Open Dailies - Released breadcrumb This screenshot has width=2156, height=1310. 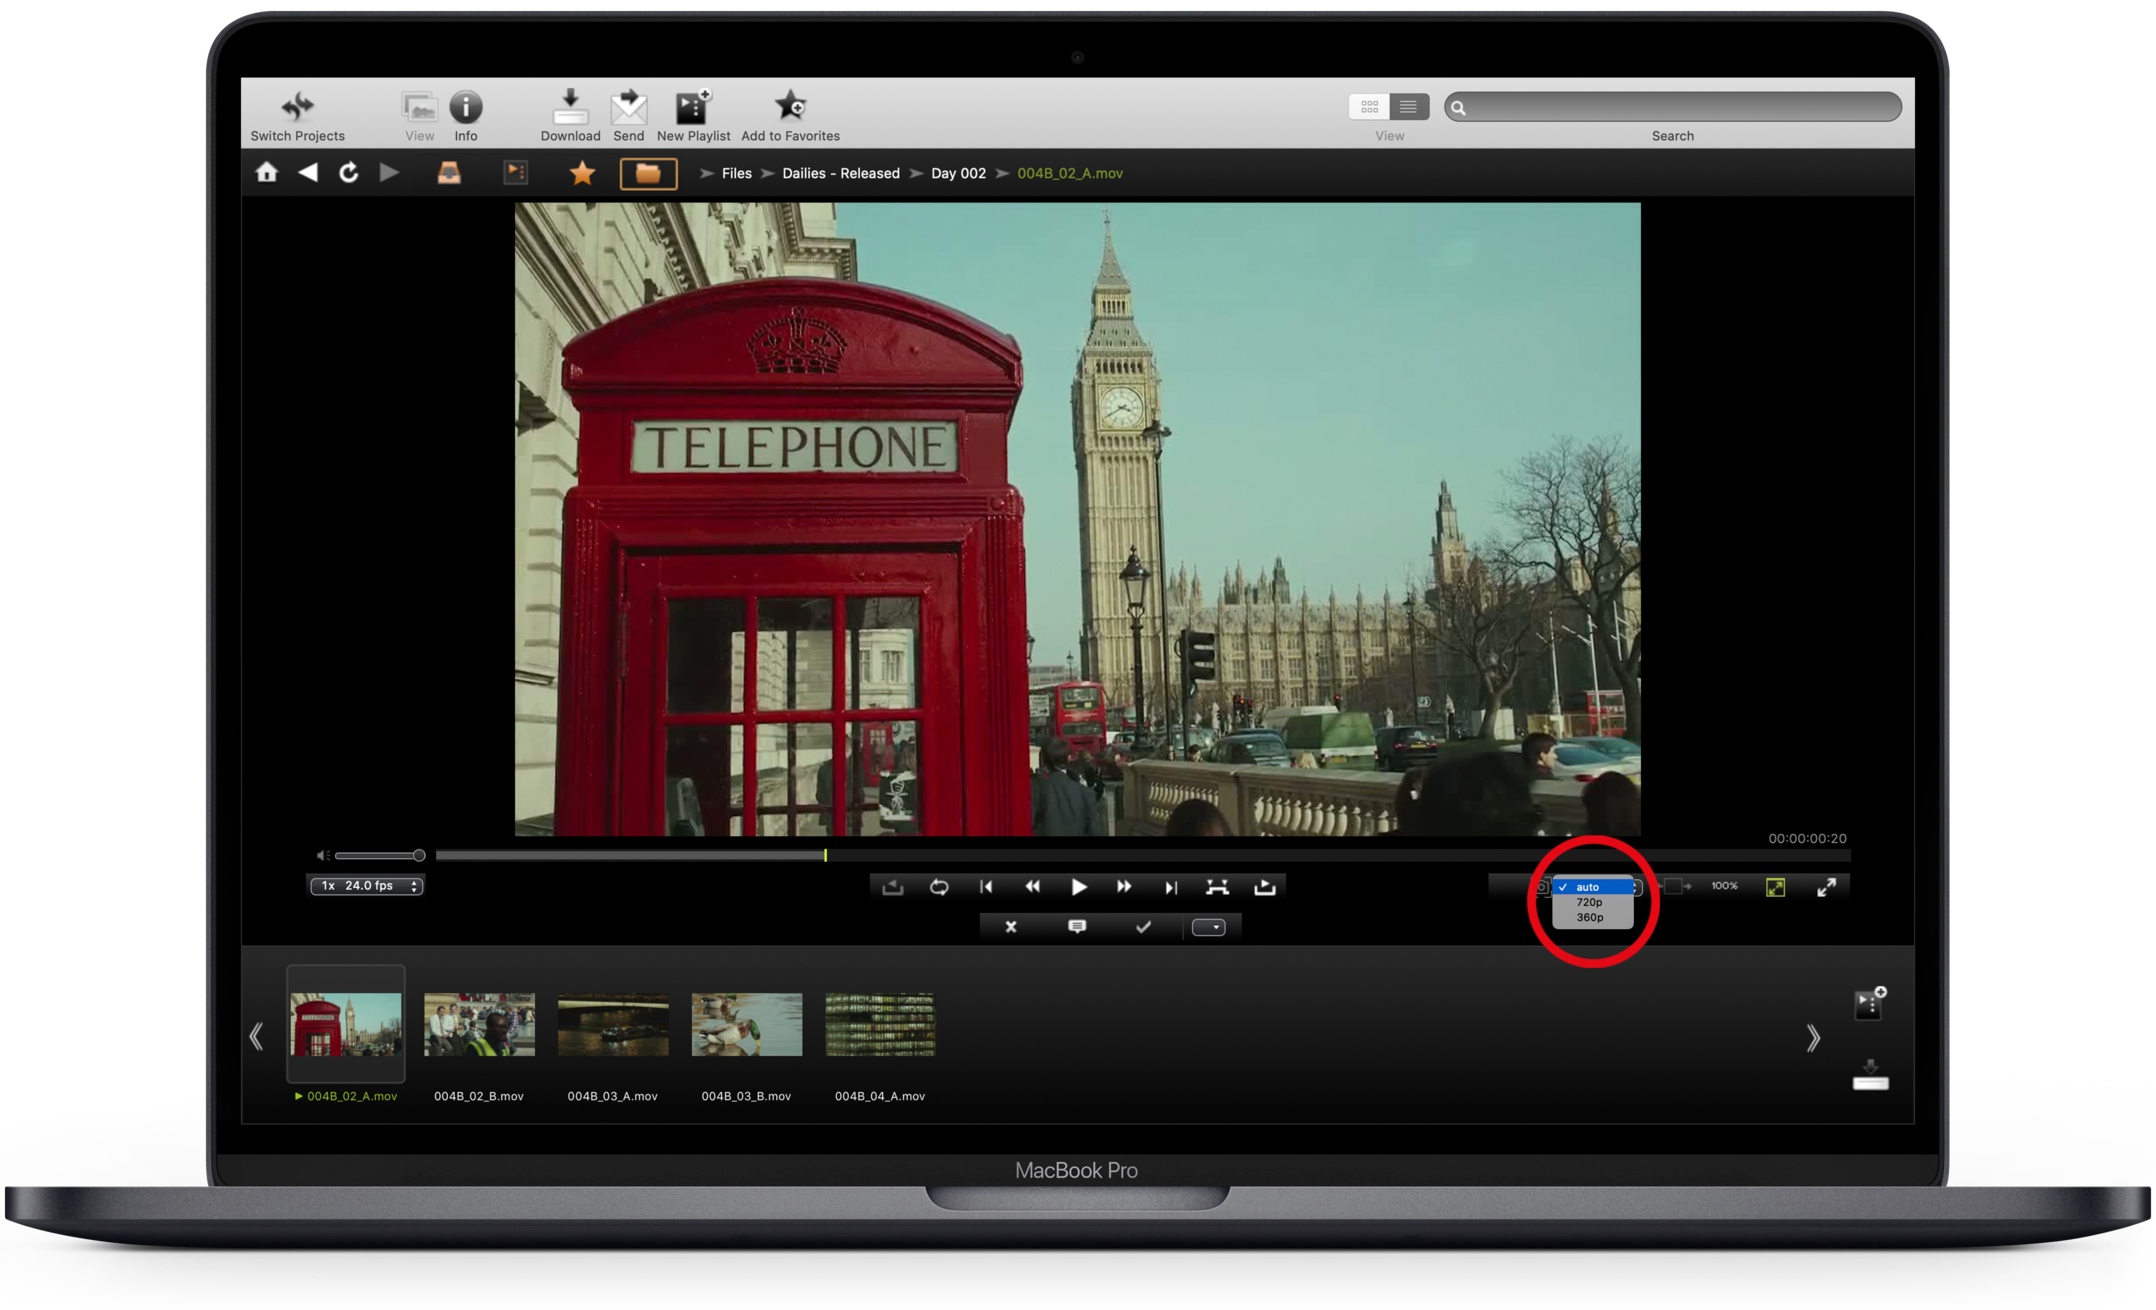coord(840,173)
